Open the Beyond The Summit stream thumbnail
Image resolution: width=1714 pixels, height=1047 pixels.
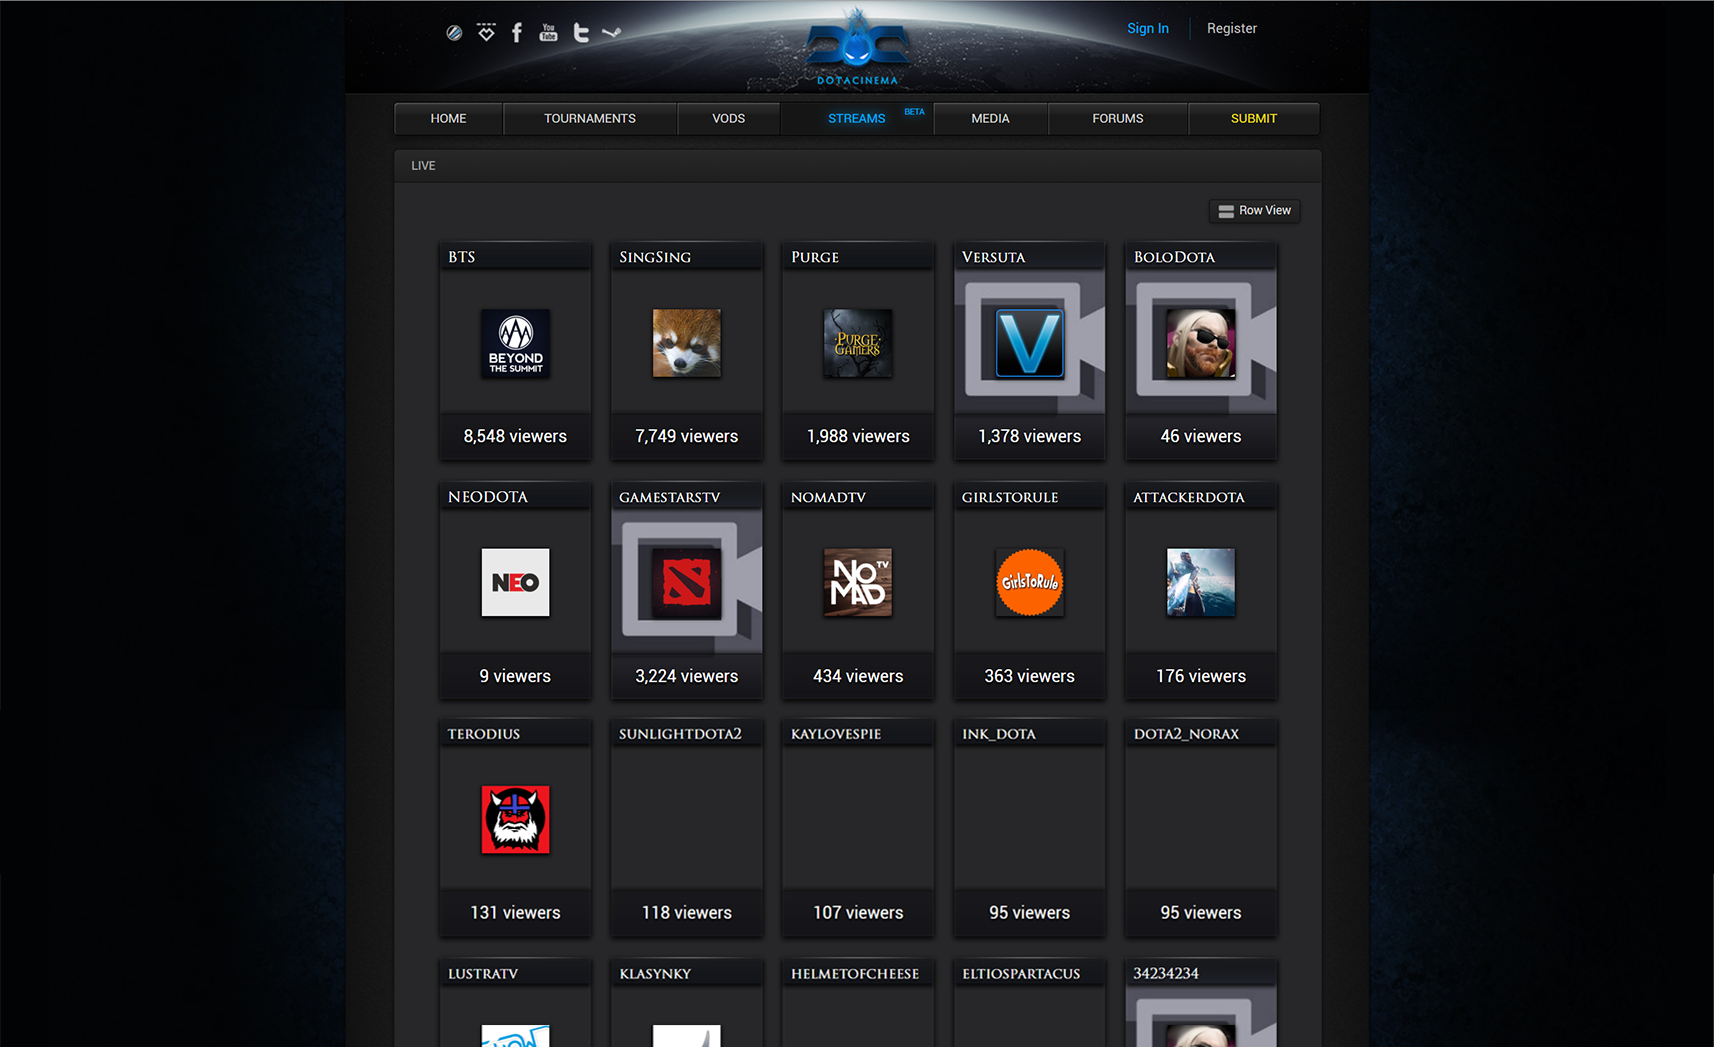(x=515, y=343)
